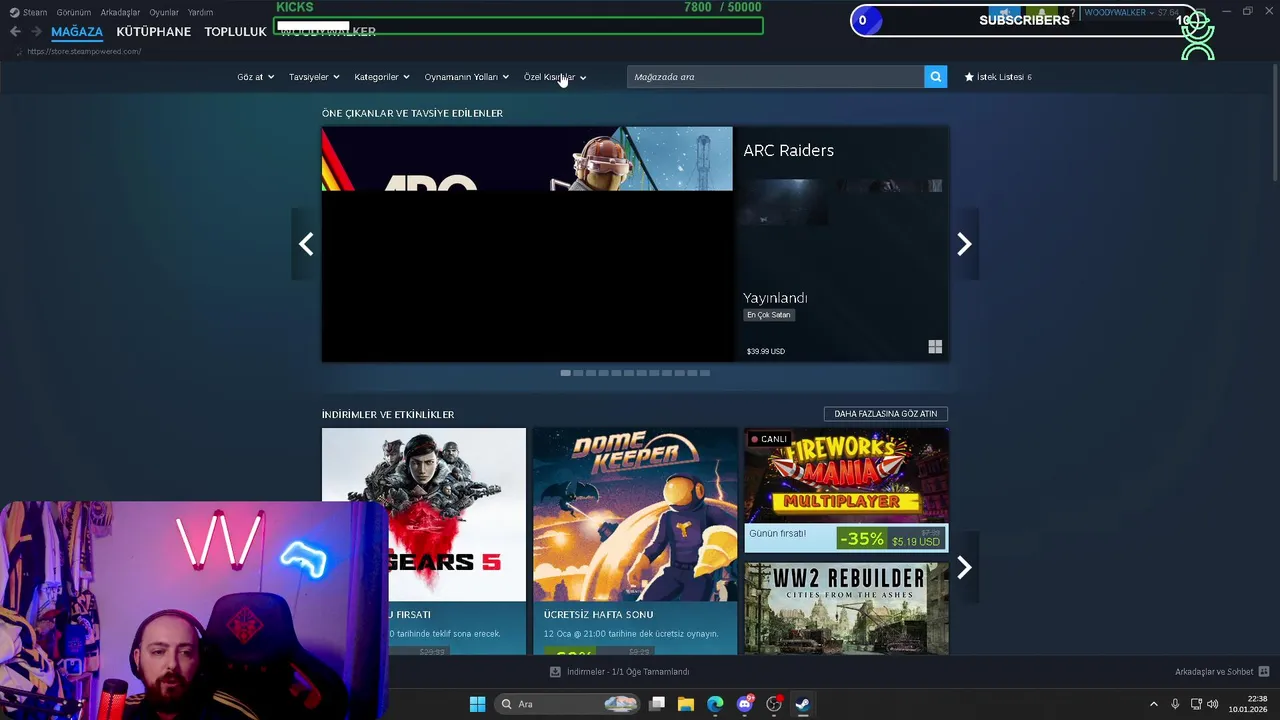Show hidden tray icons chevron

click(1153, 704)
